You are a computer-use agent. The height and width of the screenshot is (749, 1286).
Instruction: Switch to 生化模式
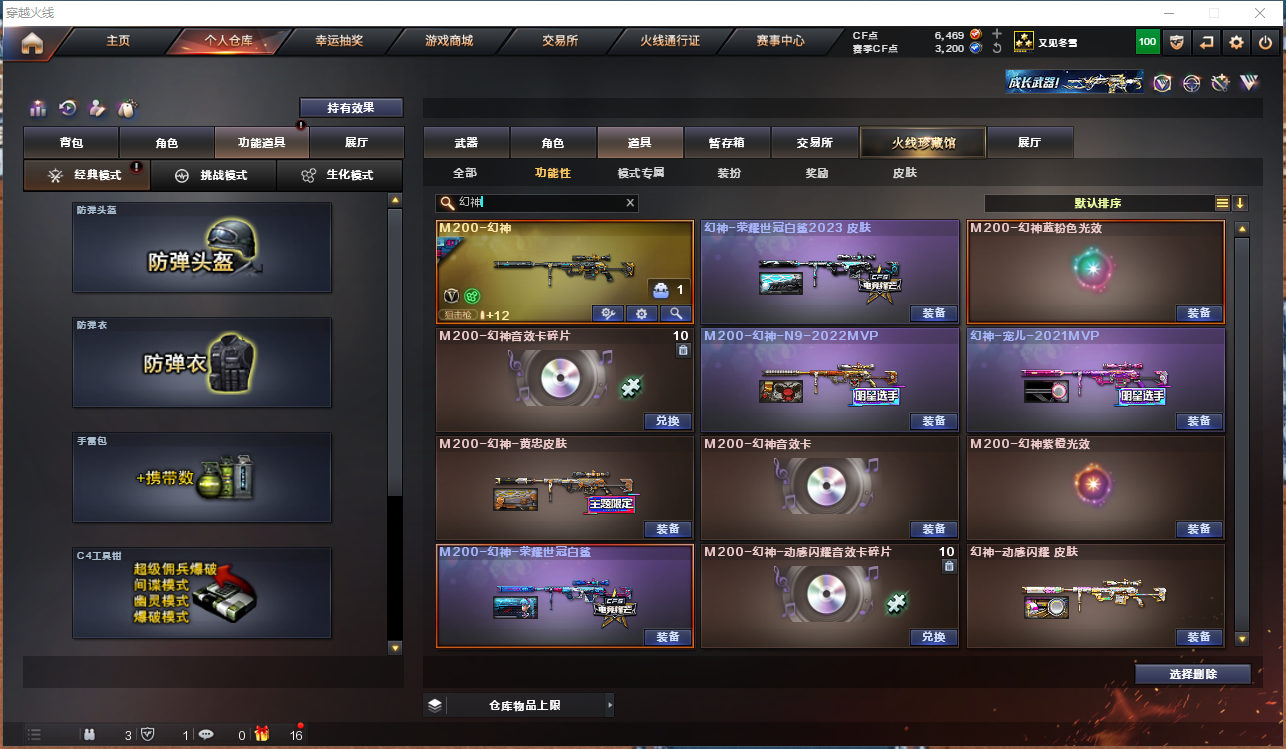[x=340, y=175]
